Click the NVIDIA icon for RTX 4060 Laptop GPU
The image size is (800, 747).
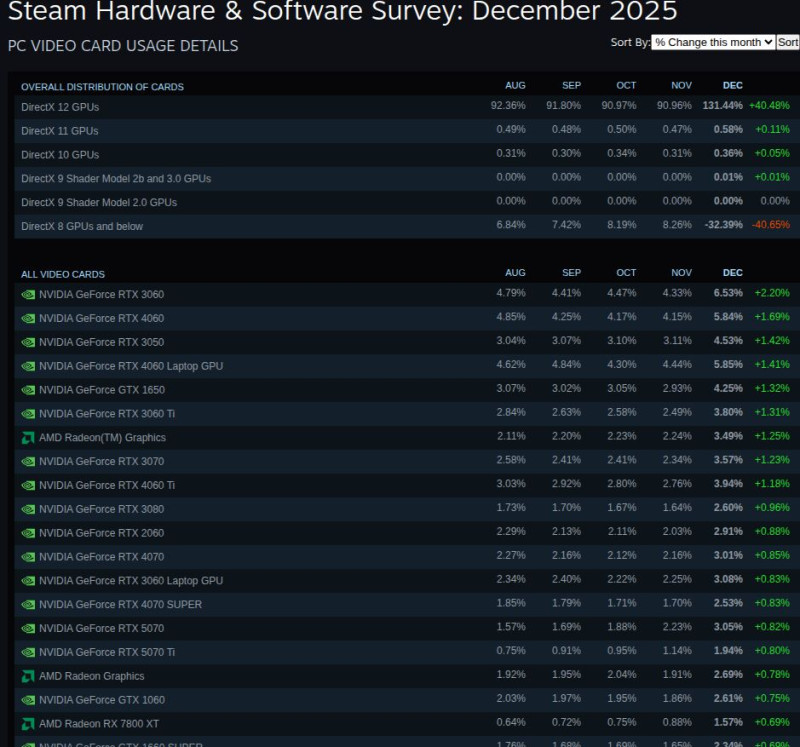28,366
